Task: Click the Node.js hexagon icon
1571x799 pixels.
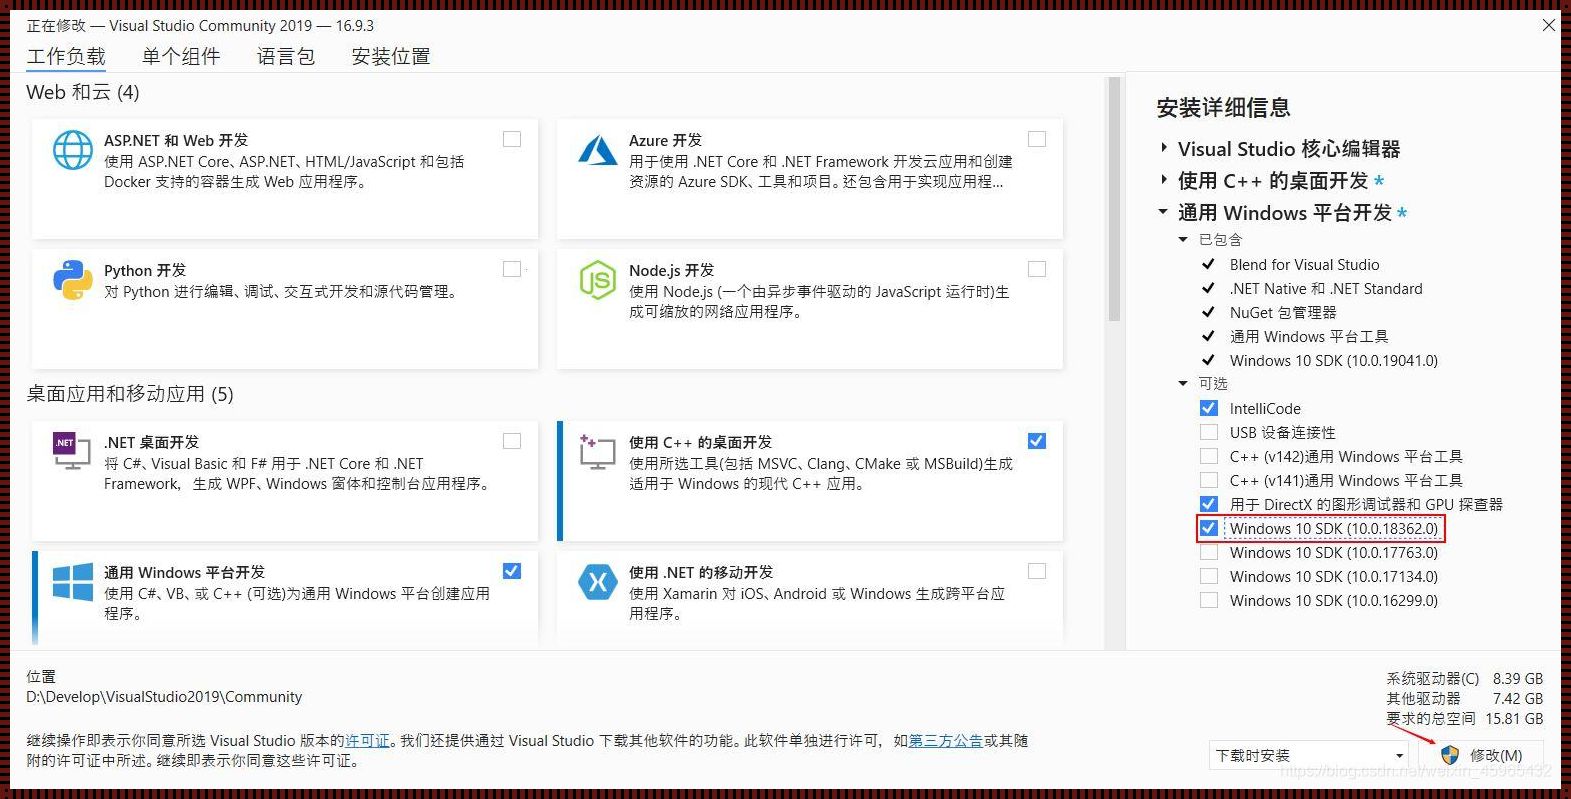Action: 598,280
